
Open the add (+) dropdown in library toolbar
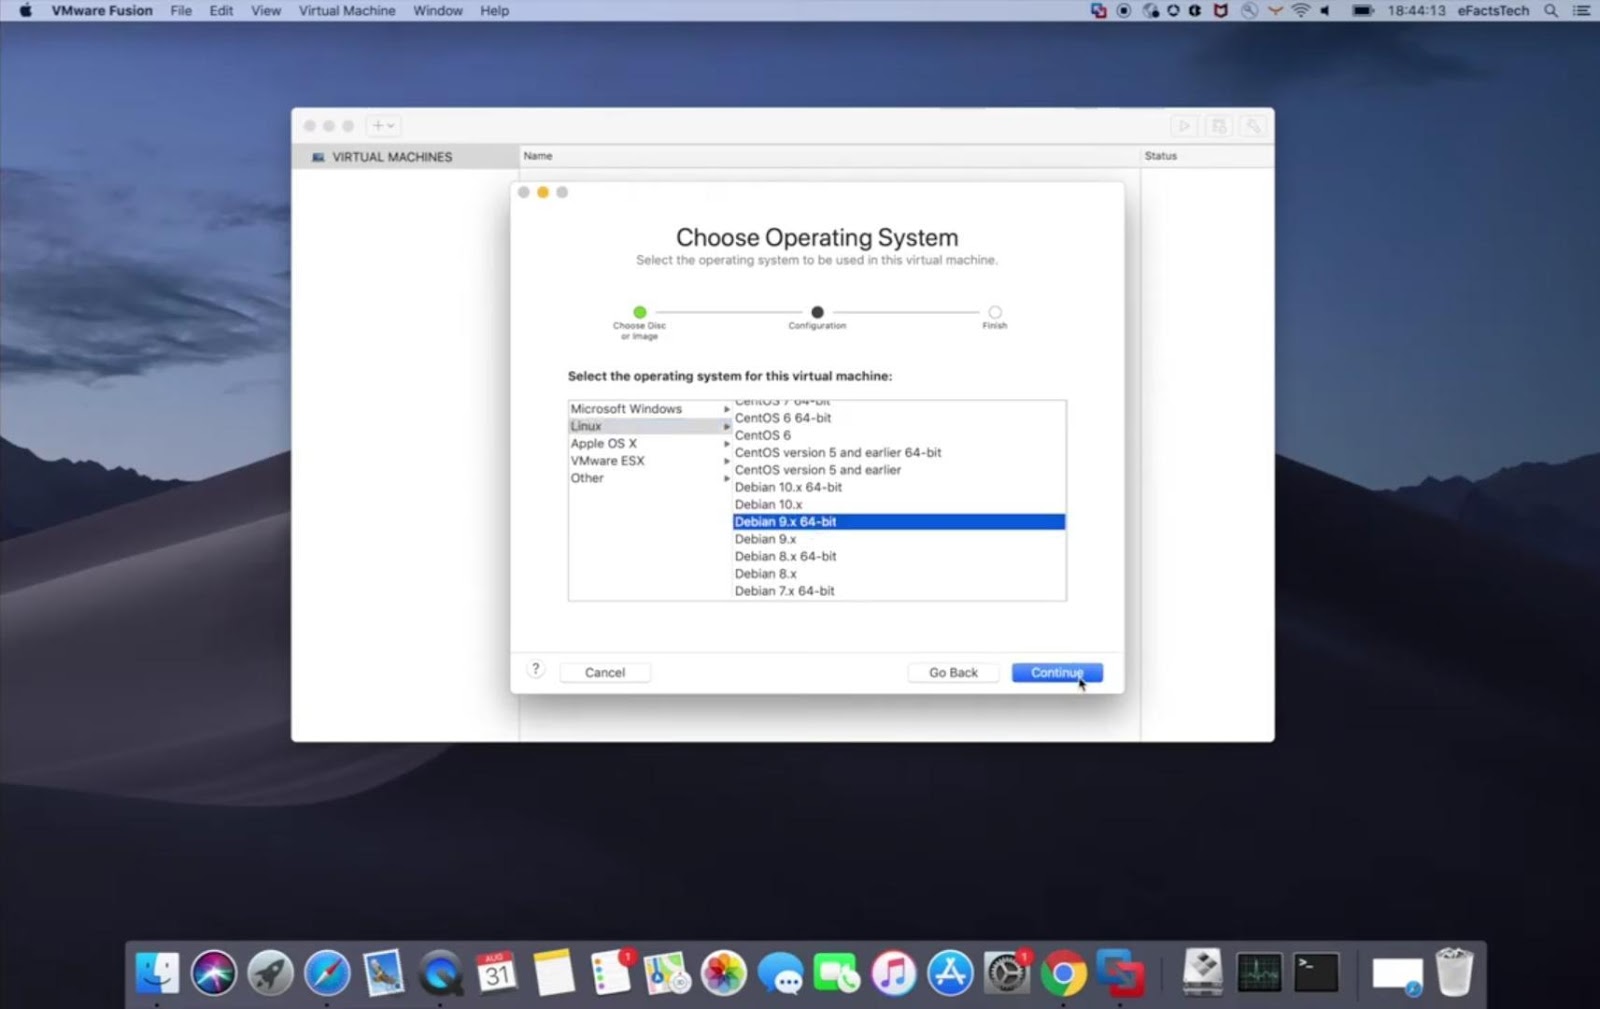[383, 126]
